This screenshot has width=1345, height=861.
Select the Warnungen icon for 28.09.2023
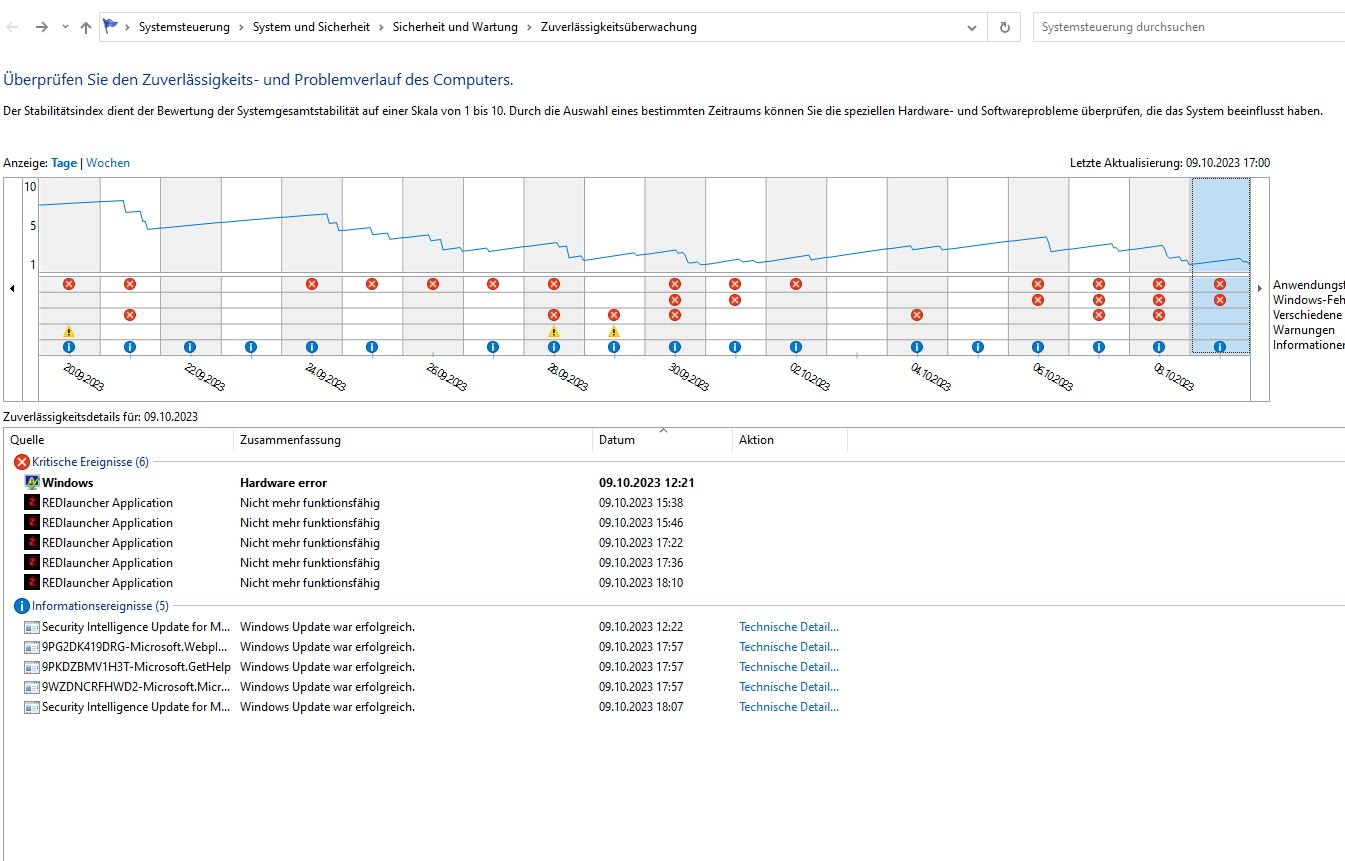554,331
